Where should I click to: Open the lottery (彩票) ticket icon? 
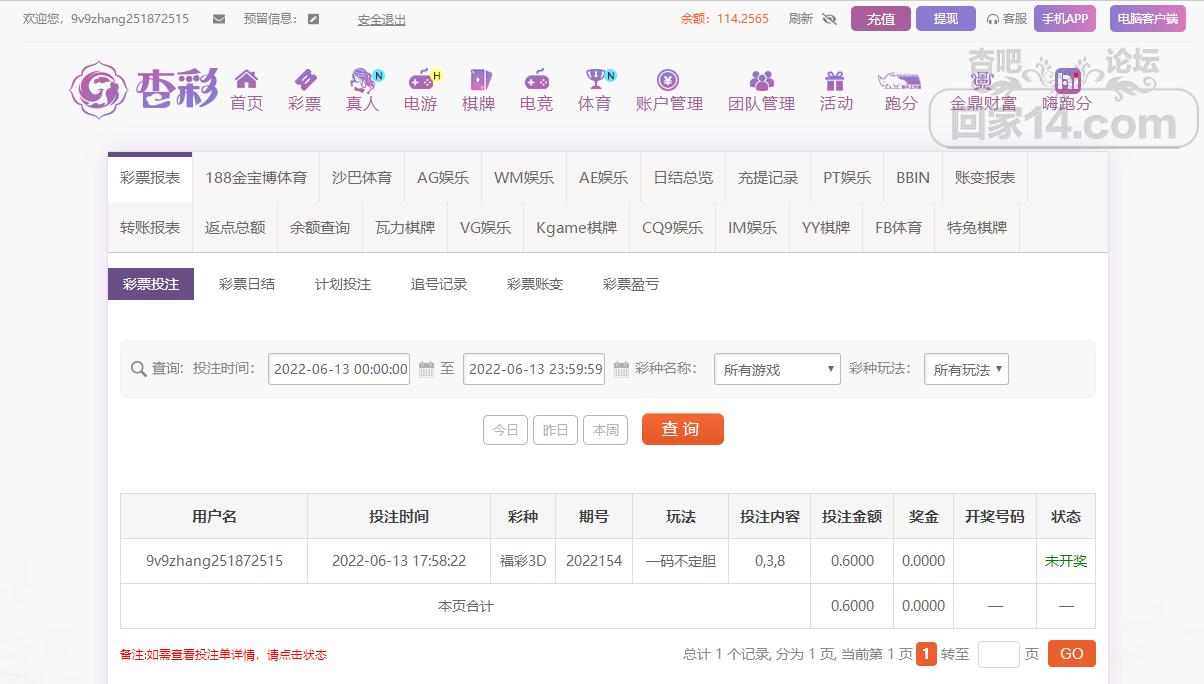click(304, 80)
